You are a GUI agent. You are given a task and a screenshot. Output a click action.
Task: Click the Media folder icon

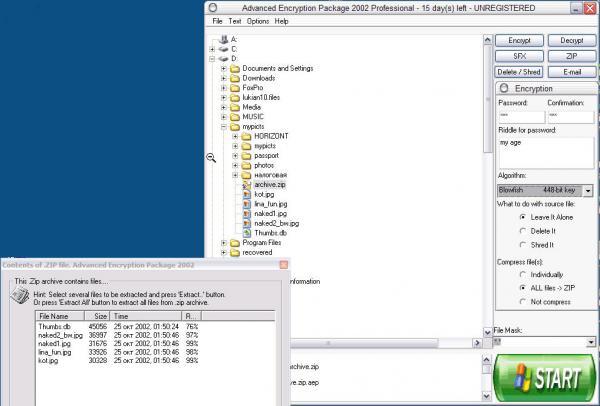click(235, 107)
